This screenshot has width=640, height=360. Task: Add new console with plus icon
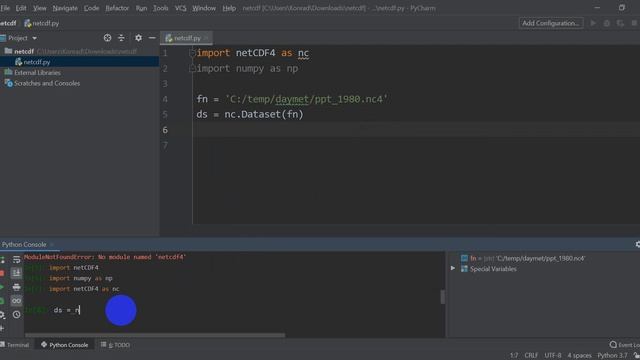click(2, 328)
